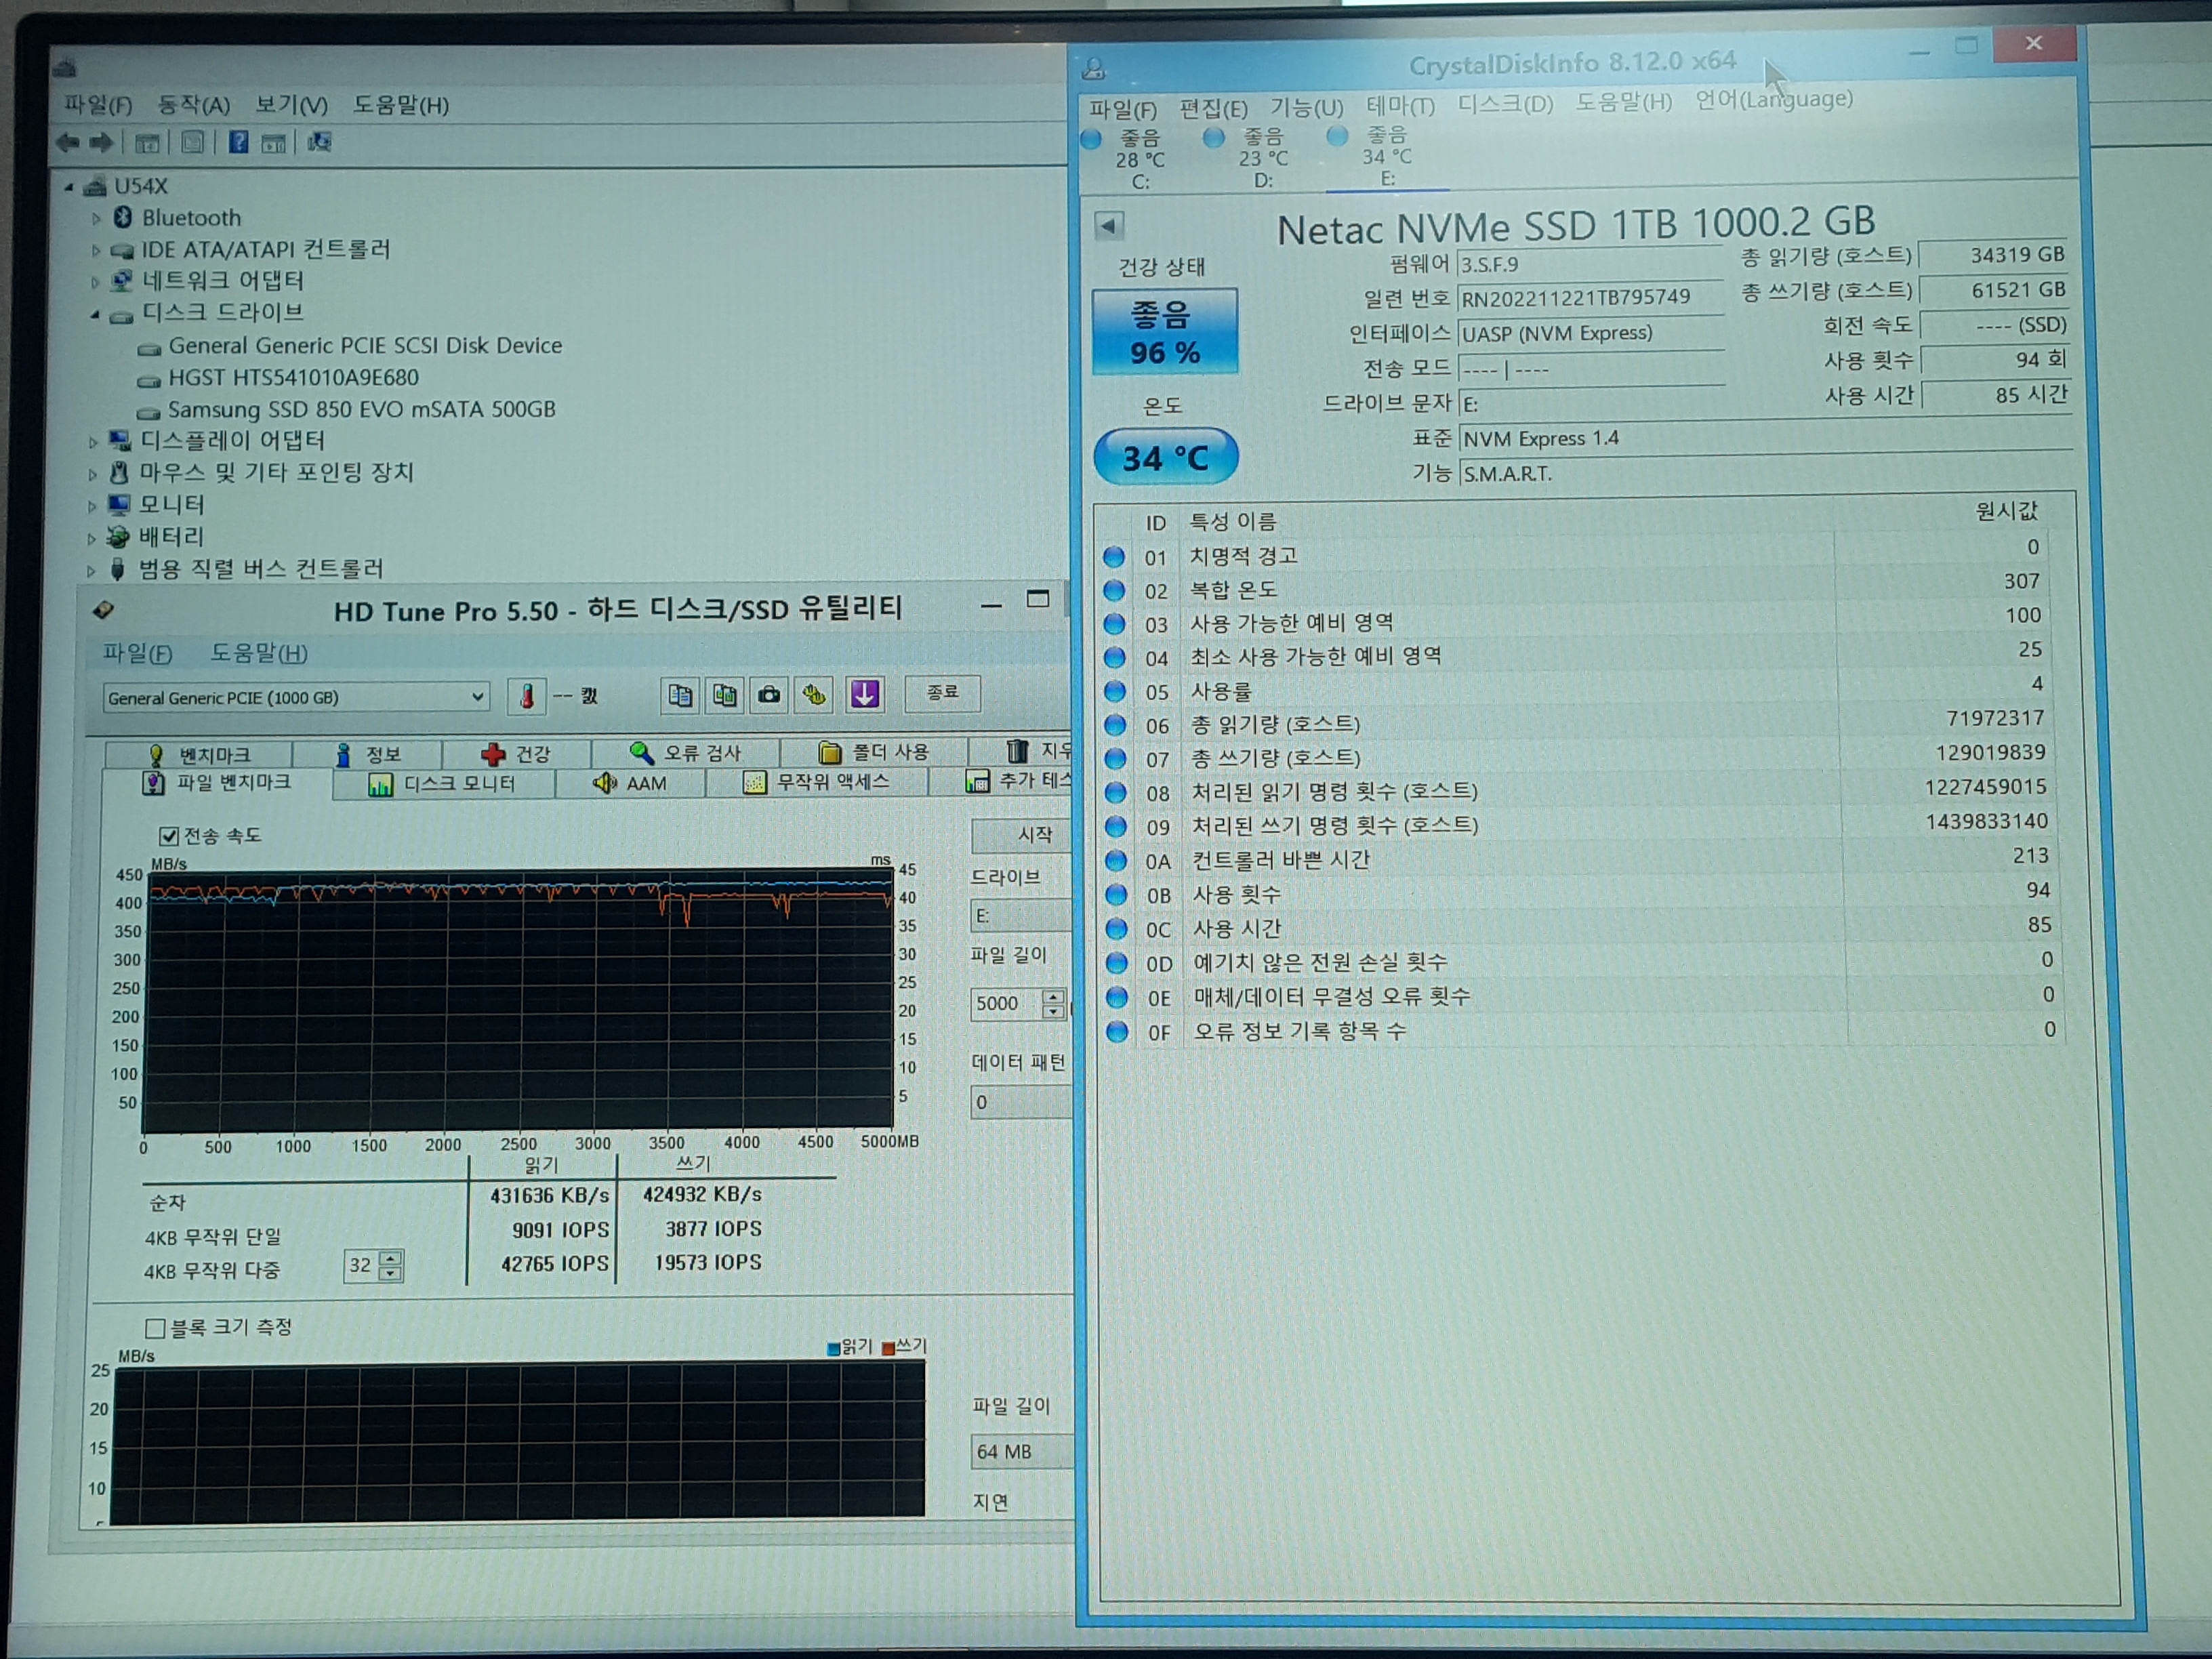Expand the 배터리 tree node
The image size is (2212, 1659).
[91, 538]
